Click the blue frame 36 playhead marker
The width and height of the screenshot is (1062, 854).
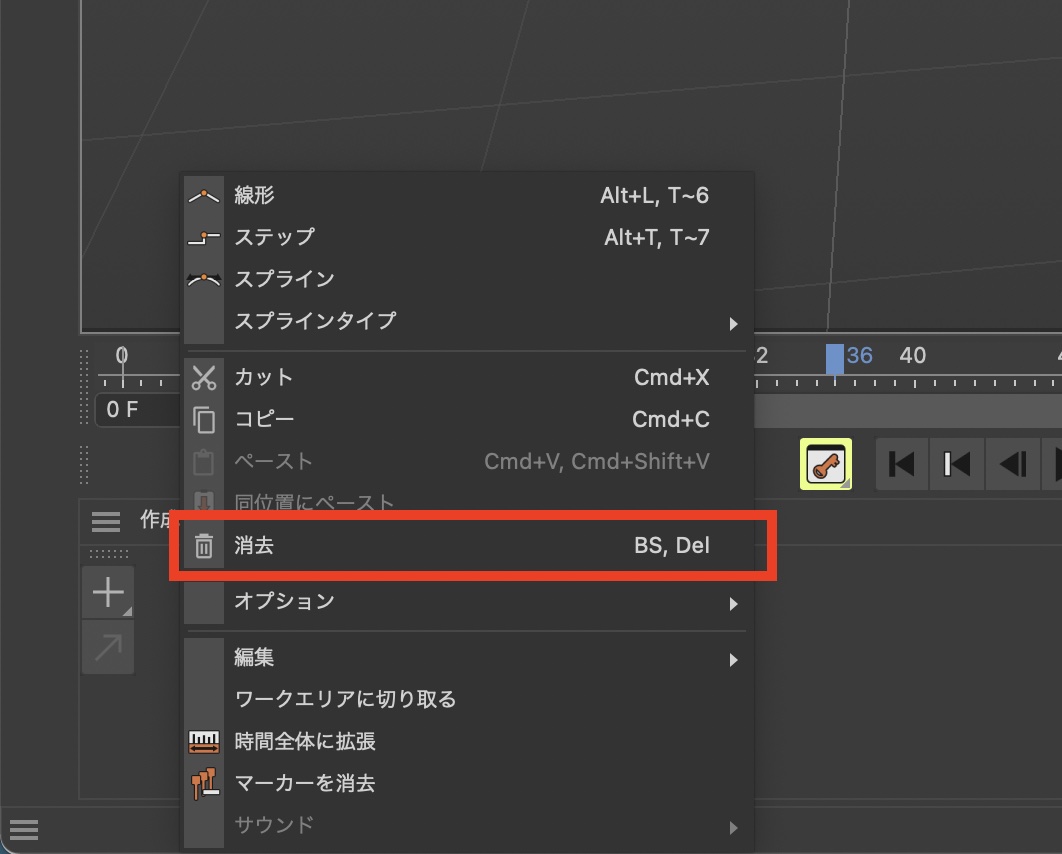834,358
